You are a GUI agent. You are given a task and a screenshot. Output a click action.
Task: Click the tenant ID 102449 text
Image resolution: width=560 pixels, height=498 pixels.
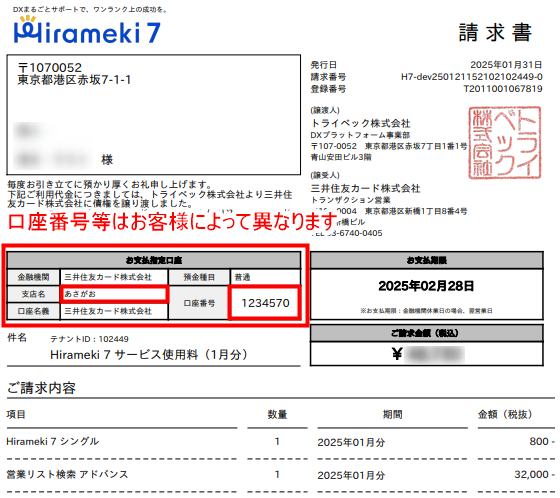tap(89, 339)
